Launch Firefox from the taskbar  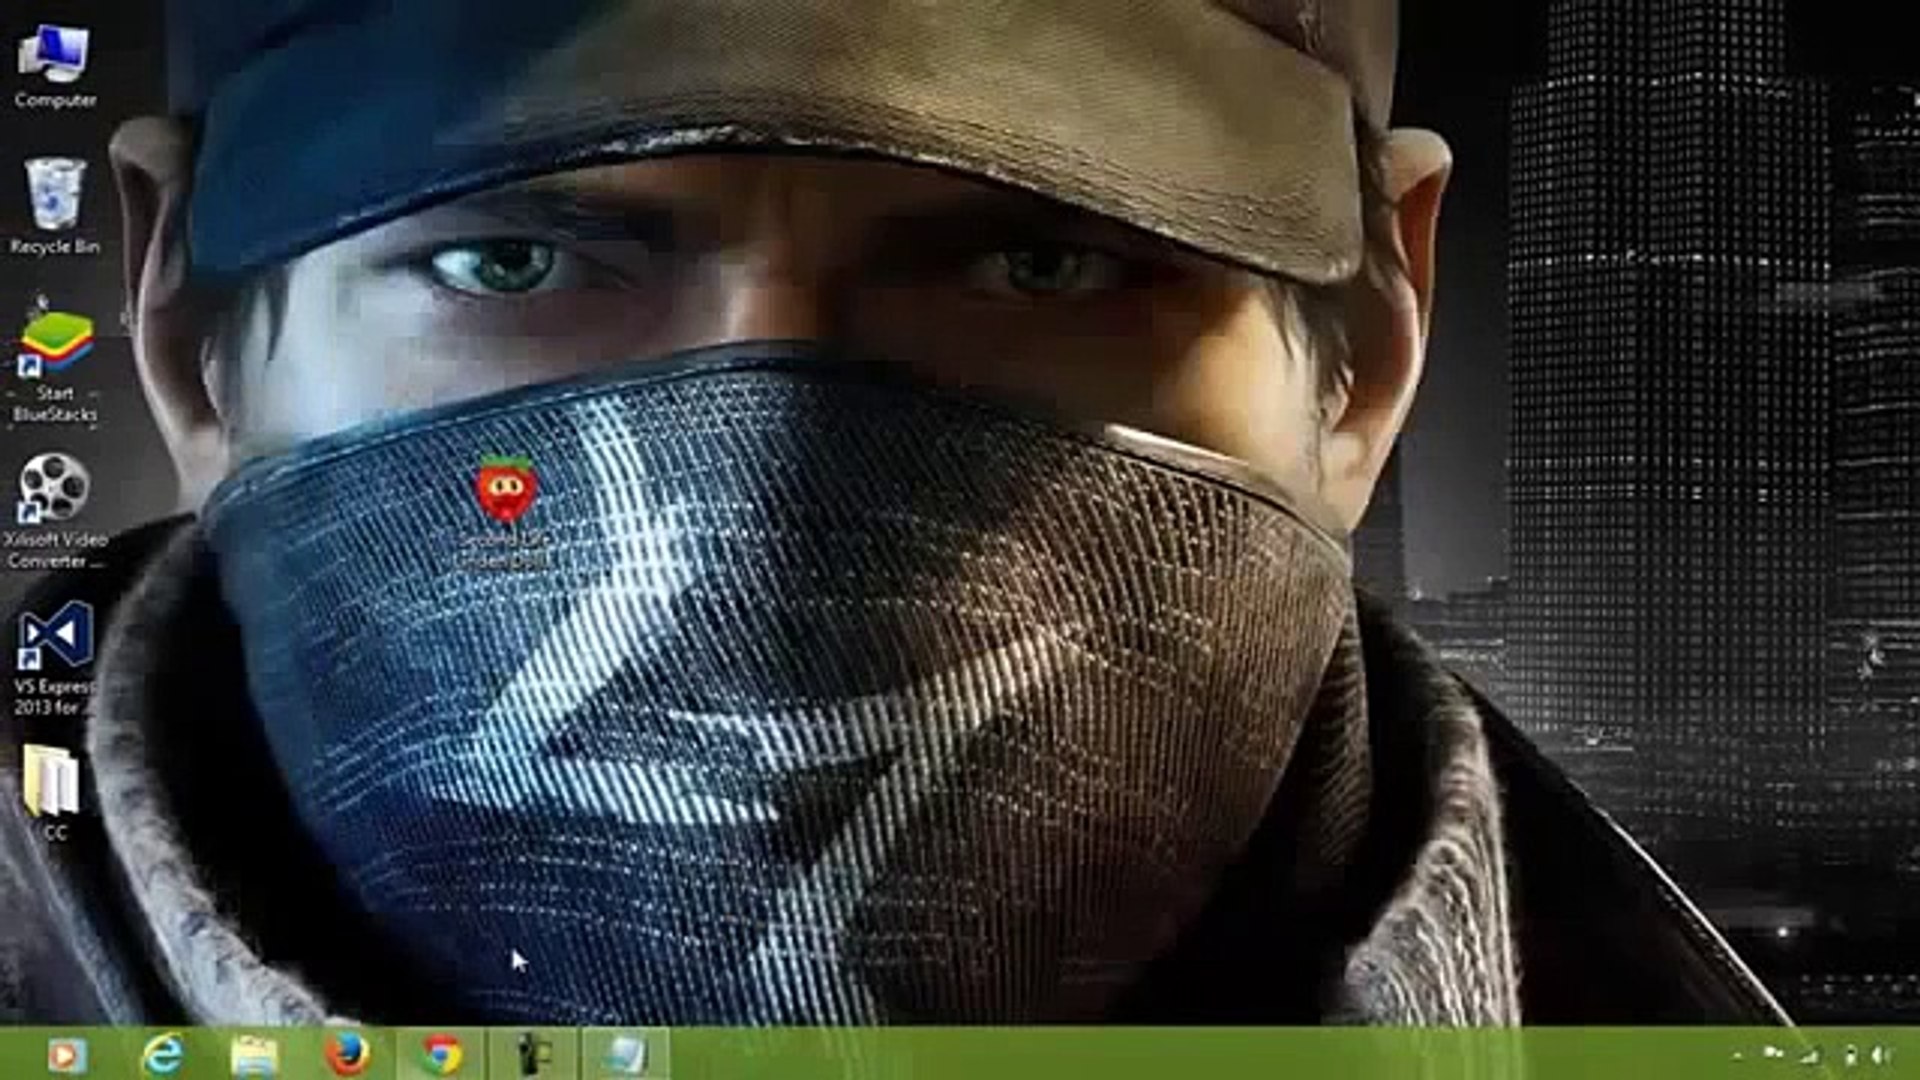(347, 1055)
